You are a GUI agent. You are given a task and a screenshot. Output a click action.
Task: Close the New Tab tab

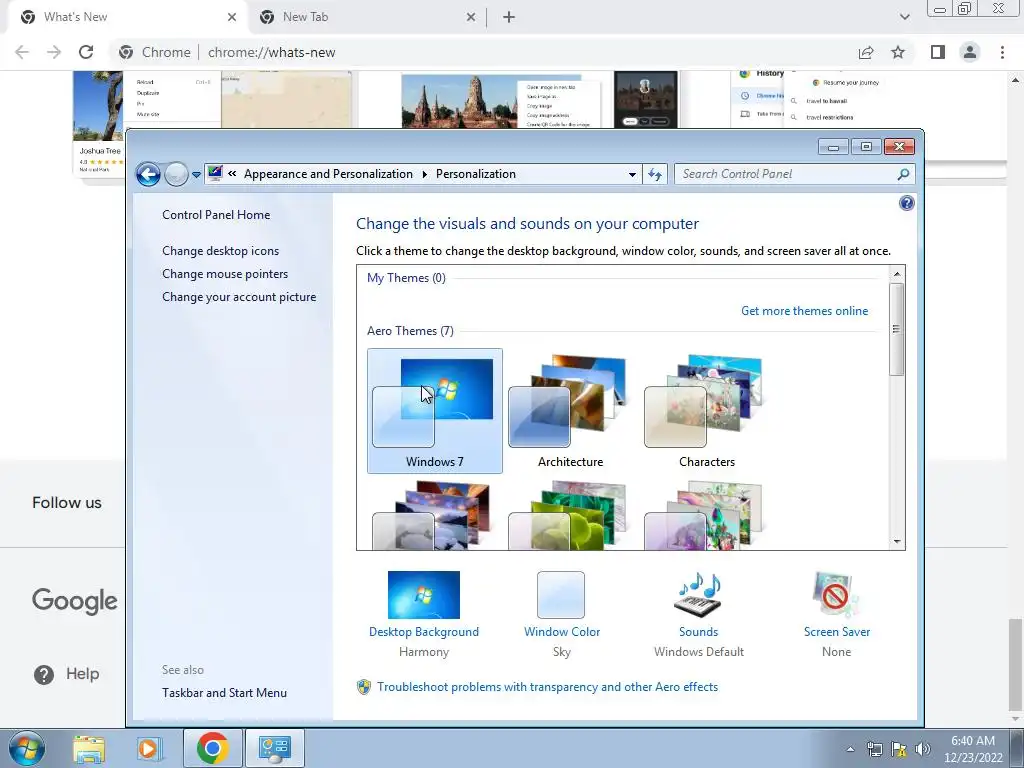[471, 17]
